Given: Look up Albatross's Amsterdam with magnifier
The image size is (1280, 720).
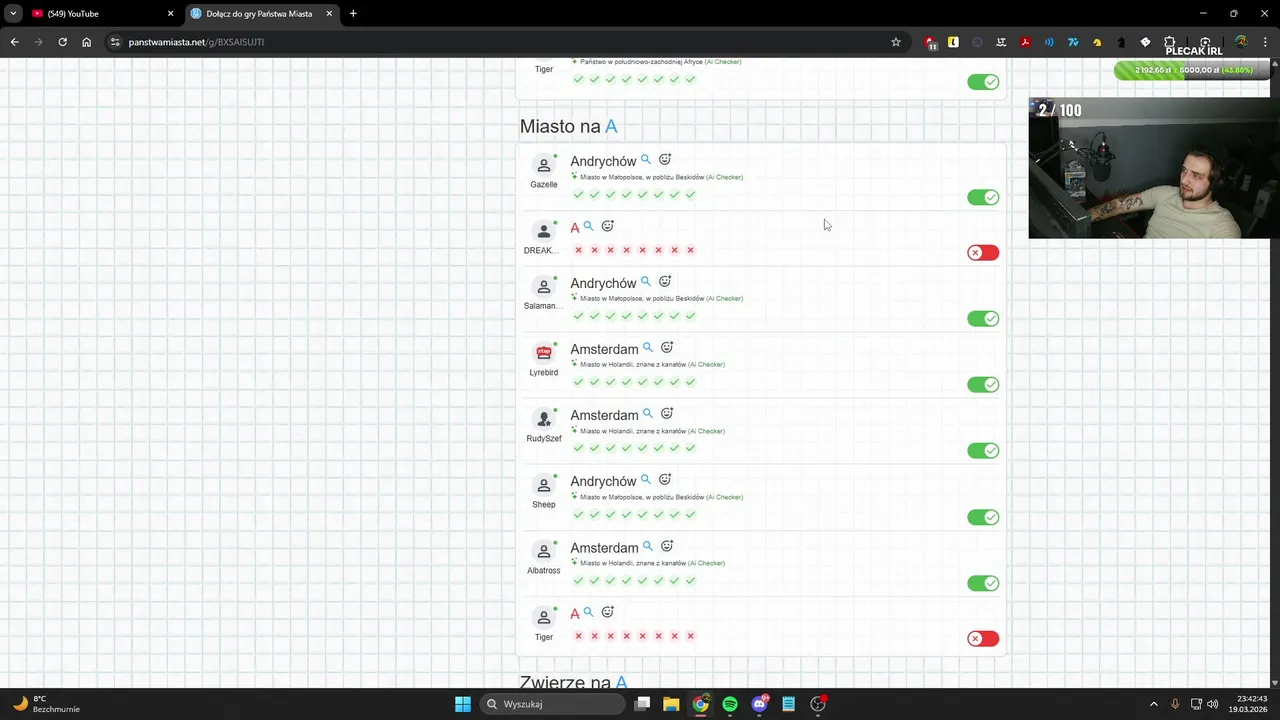Looking at the screenshot, I should (x=648, y=547).
